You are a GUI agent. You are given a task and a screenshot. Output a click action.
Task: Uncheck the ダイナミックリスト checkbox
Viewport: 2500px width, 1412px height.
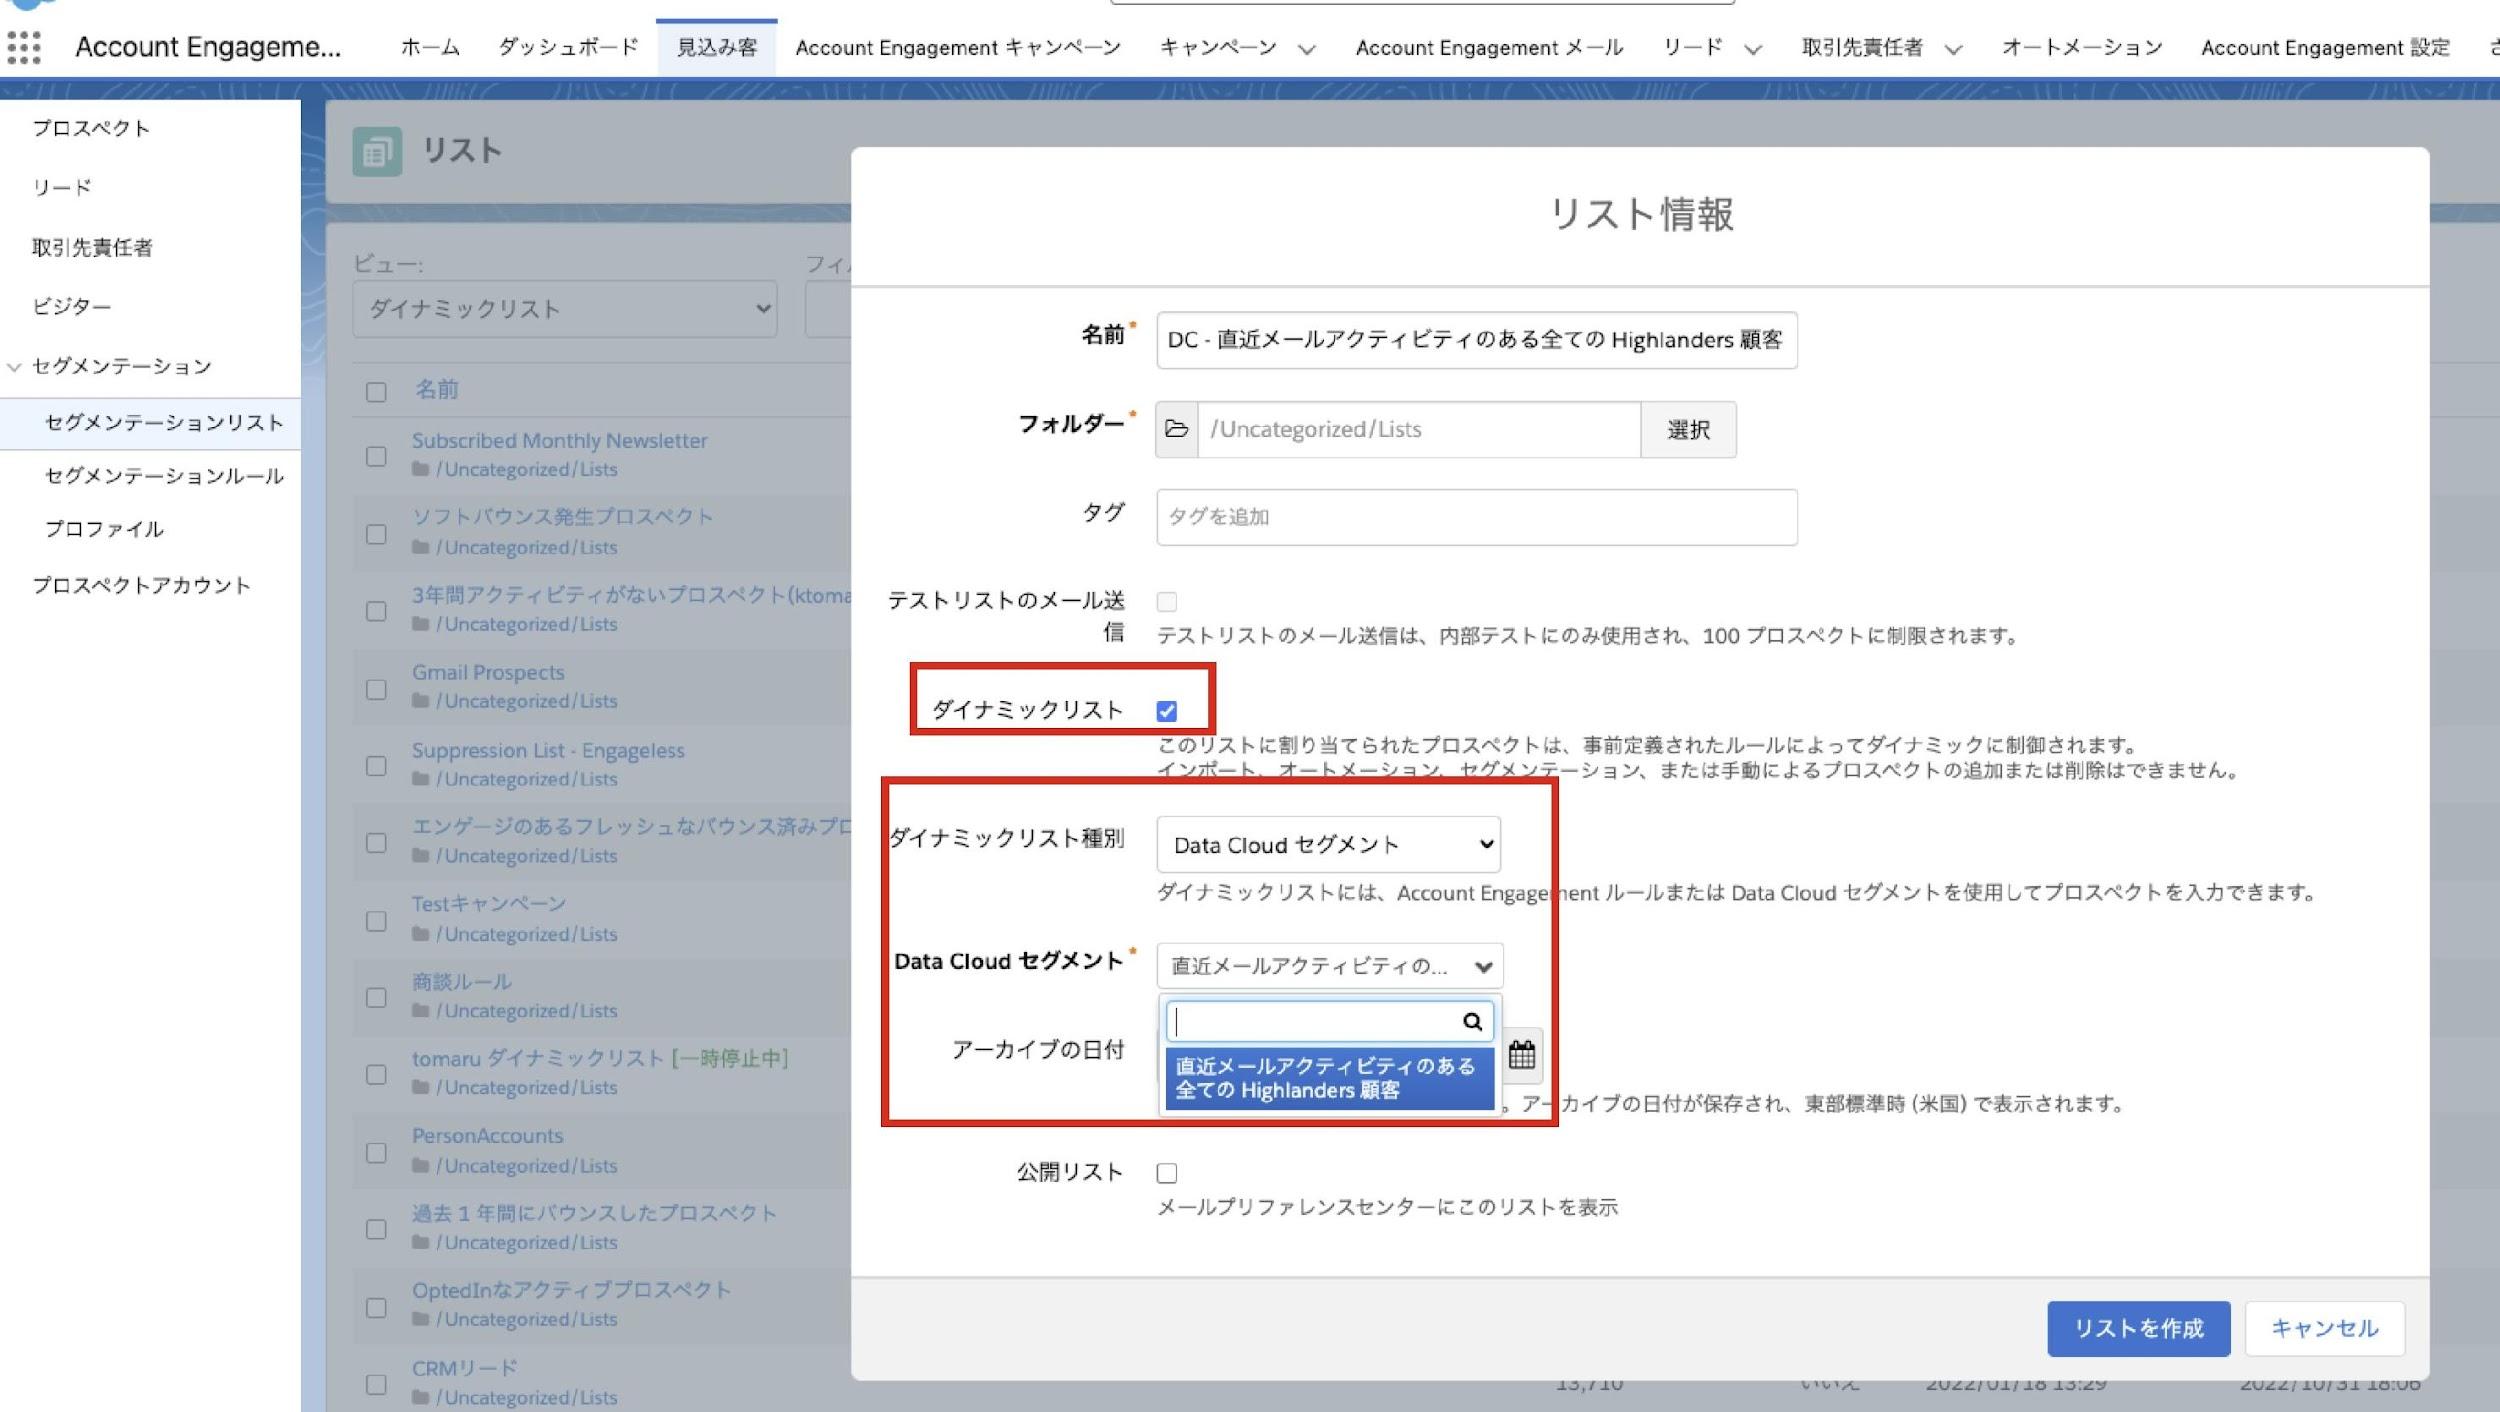[1166, 711]
